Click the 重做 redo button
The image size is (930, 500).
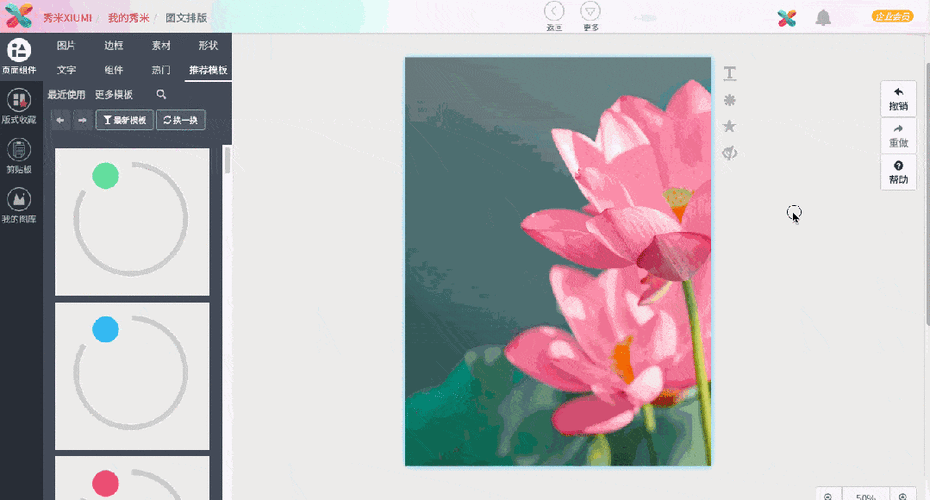899,136
